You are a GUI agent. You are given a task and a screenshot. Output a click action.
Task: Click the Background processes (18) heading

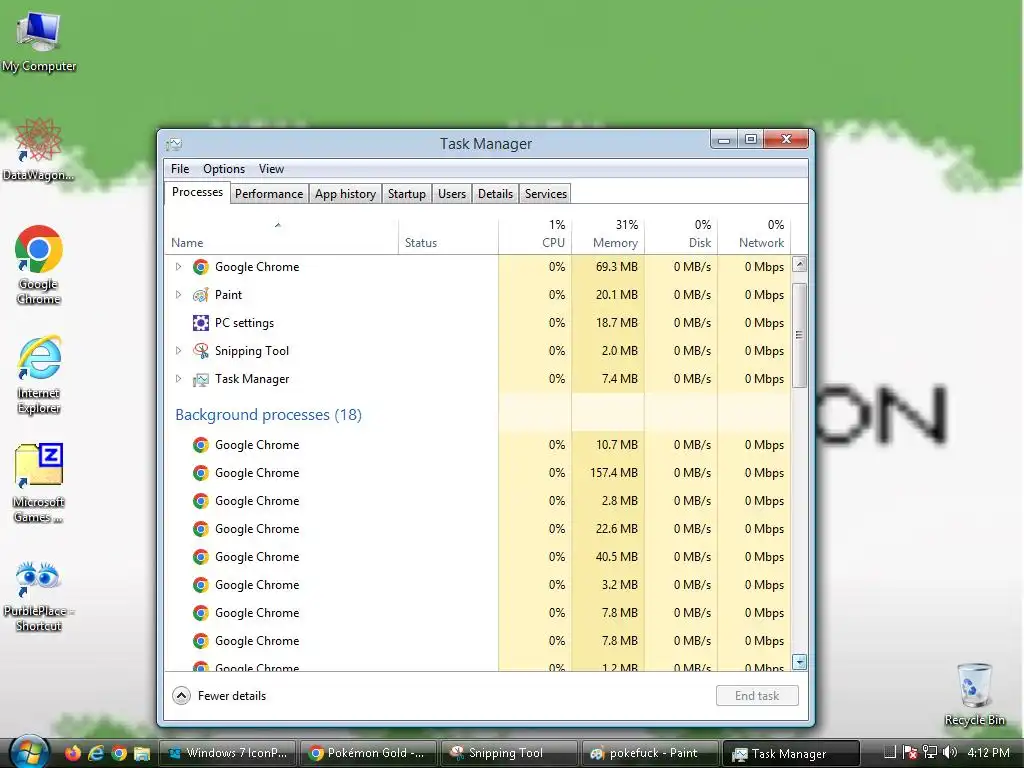[x=268, y=415]
